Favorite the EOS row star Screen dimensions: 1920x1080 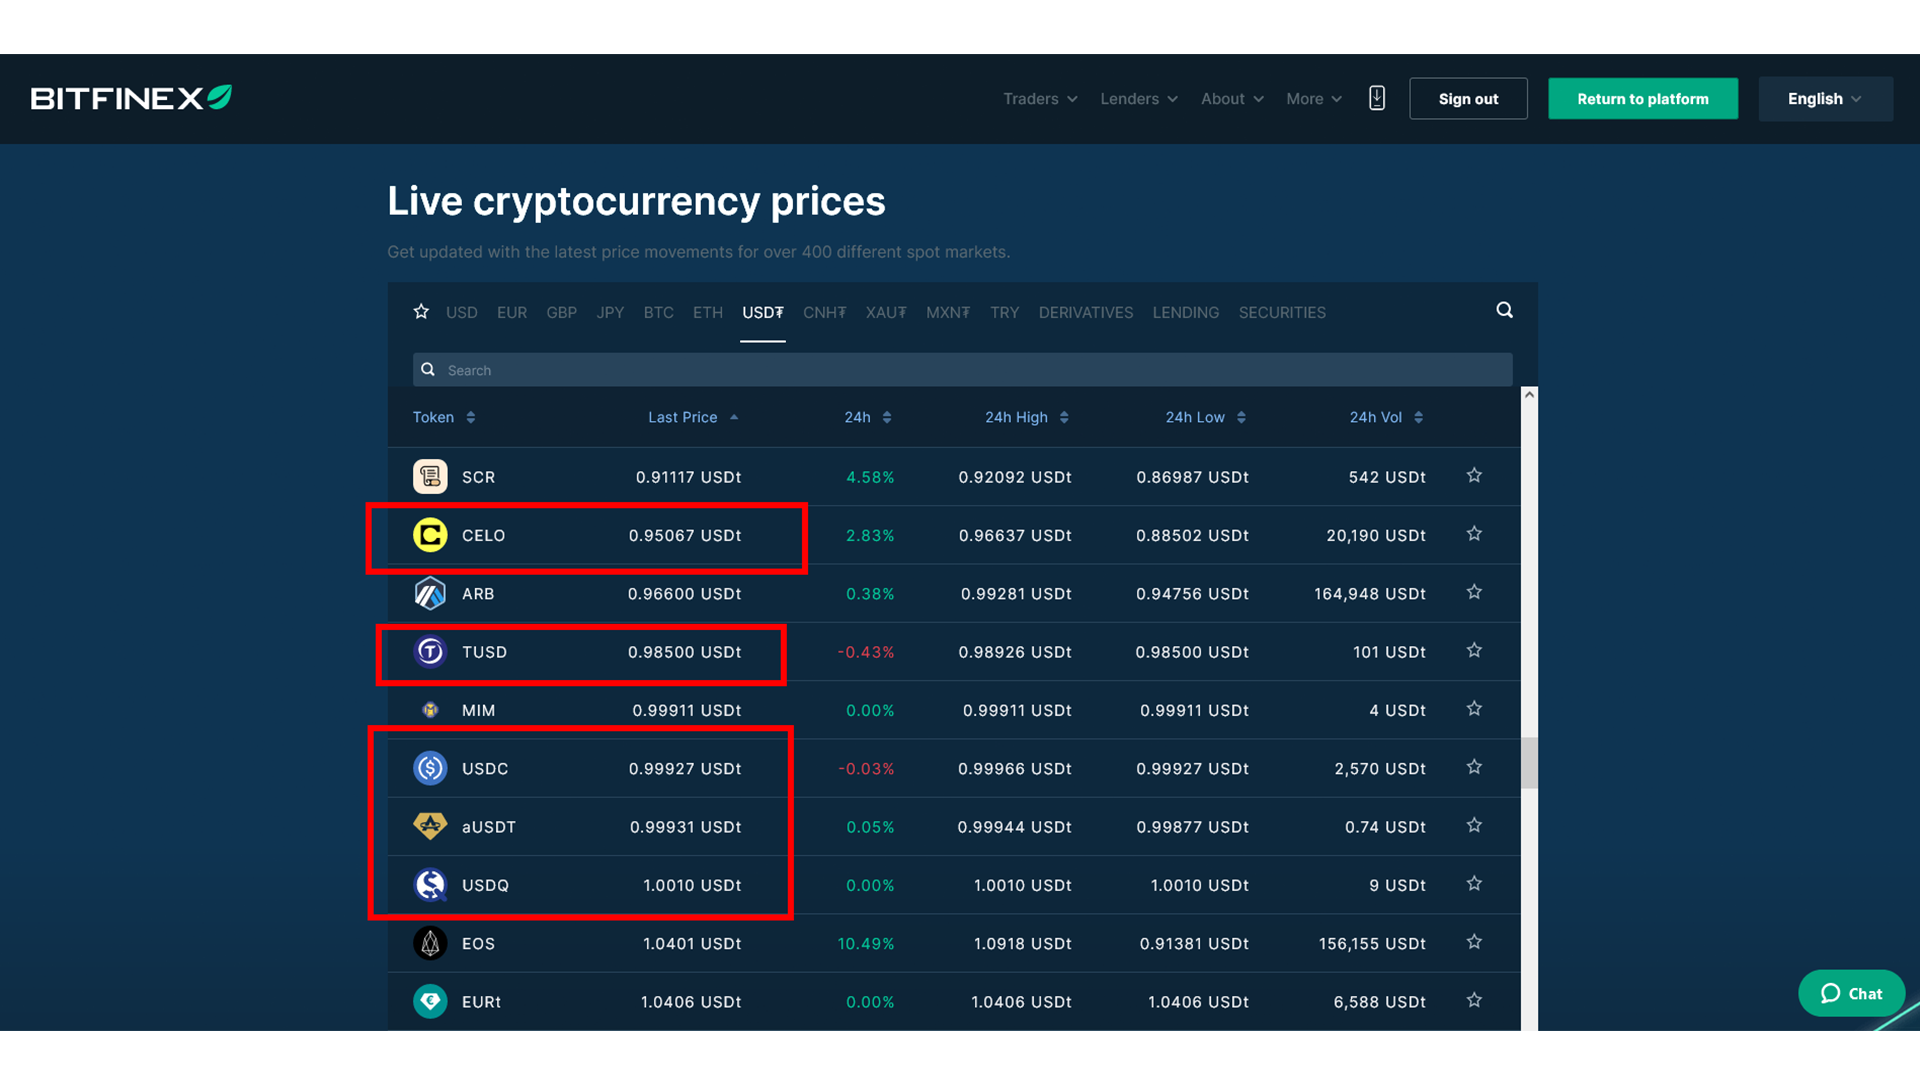1474,942
